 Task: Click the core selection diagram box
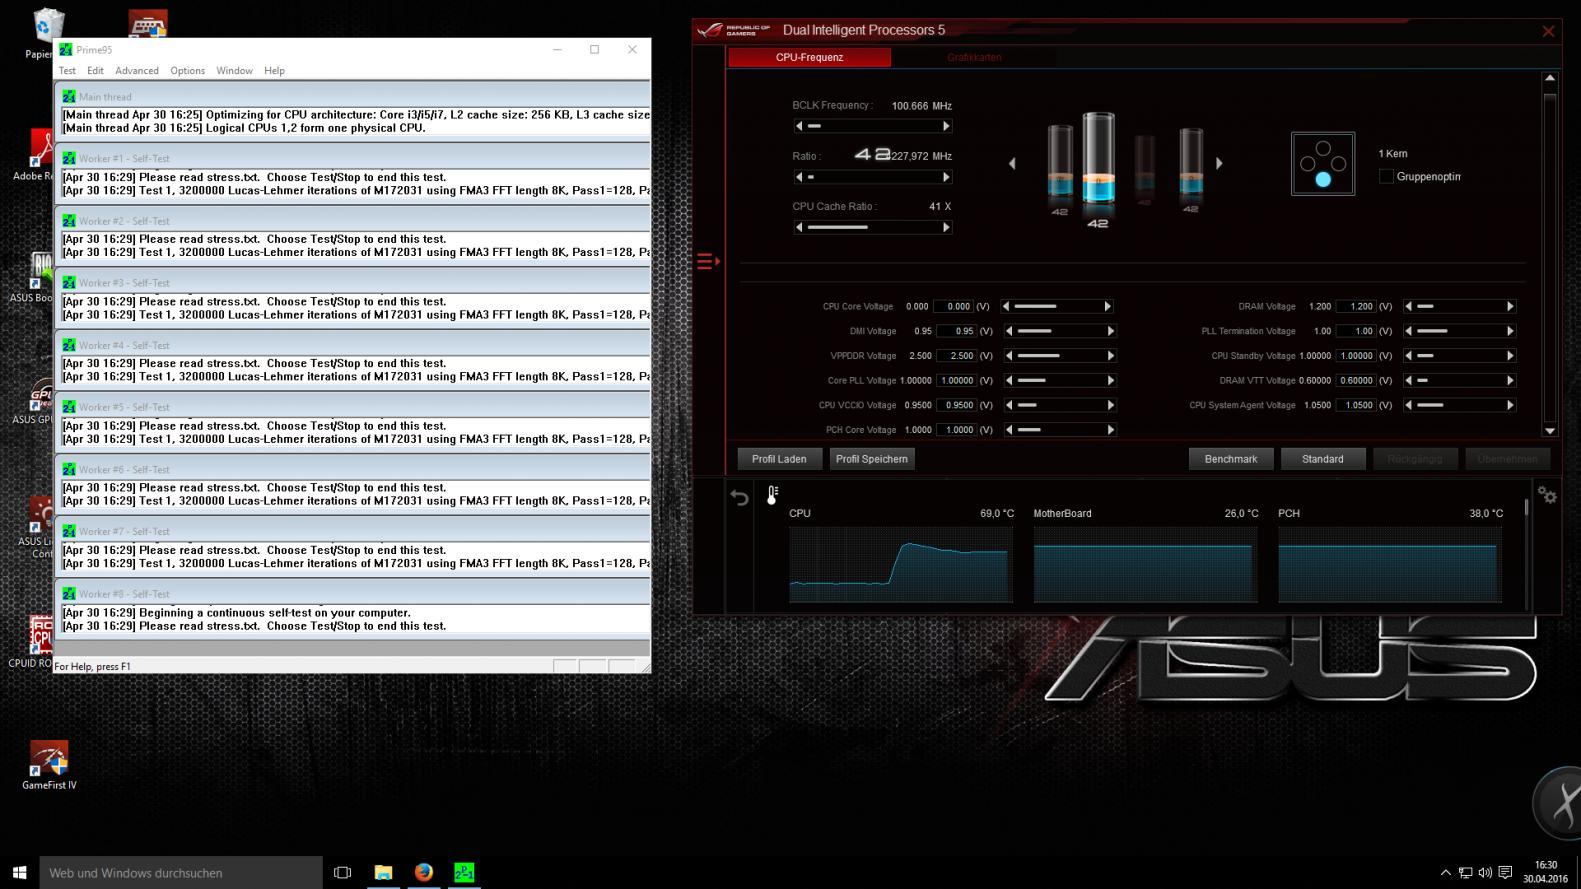click(1323, 163)
